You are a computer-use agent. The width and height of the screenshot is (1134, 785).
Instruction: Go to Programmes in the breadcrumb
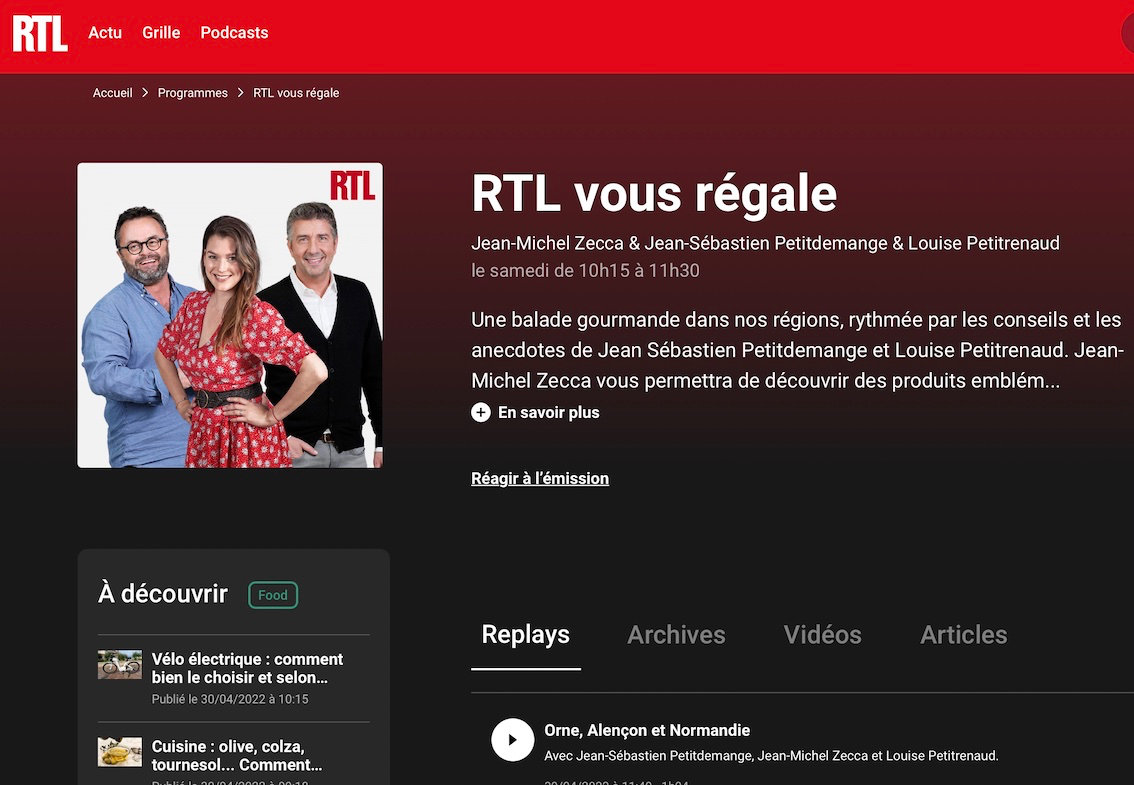pyautogui.click(x=192, y=93)
